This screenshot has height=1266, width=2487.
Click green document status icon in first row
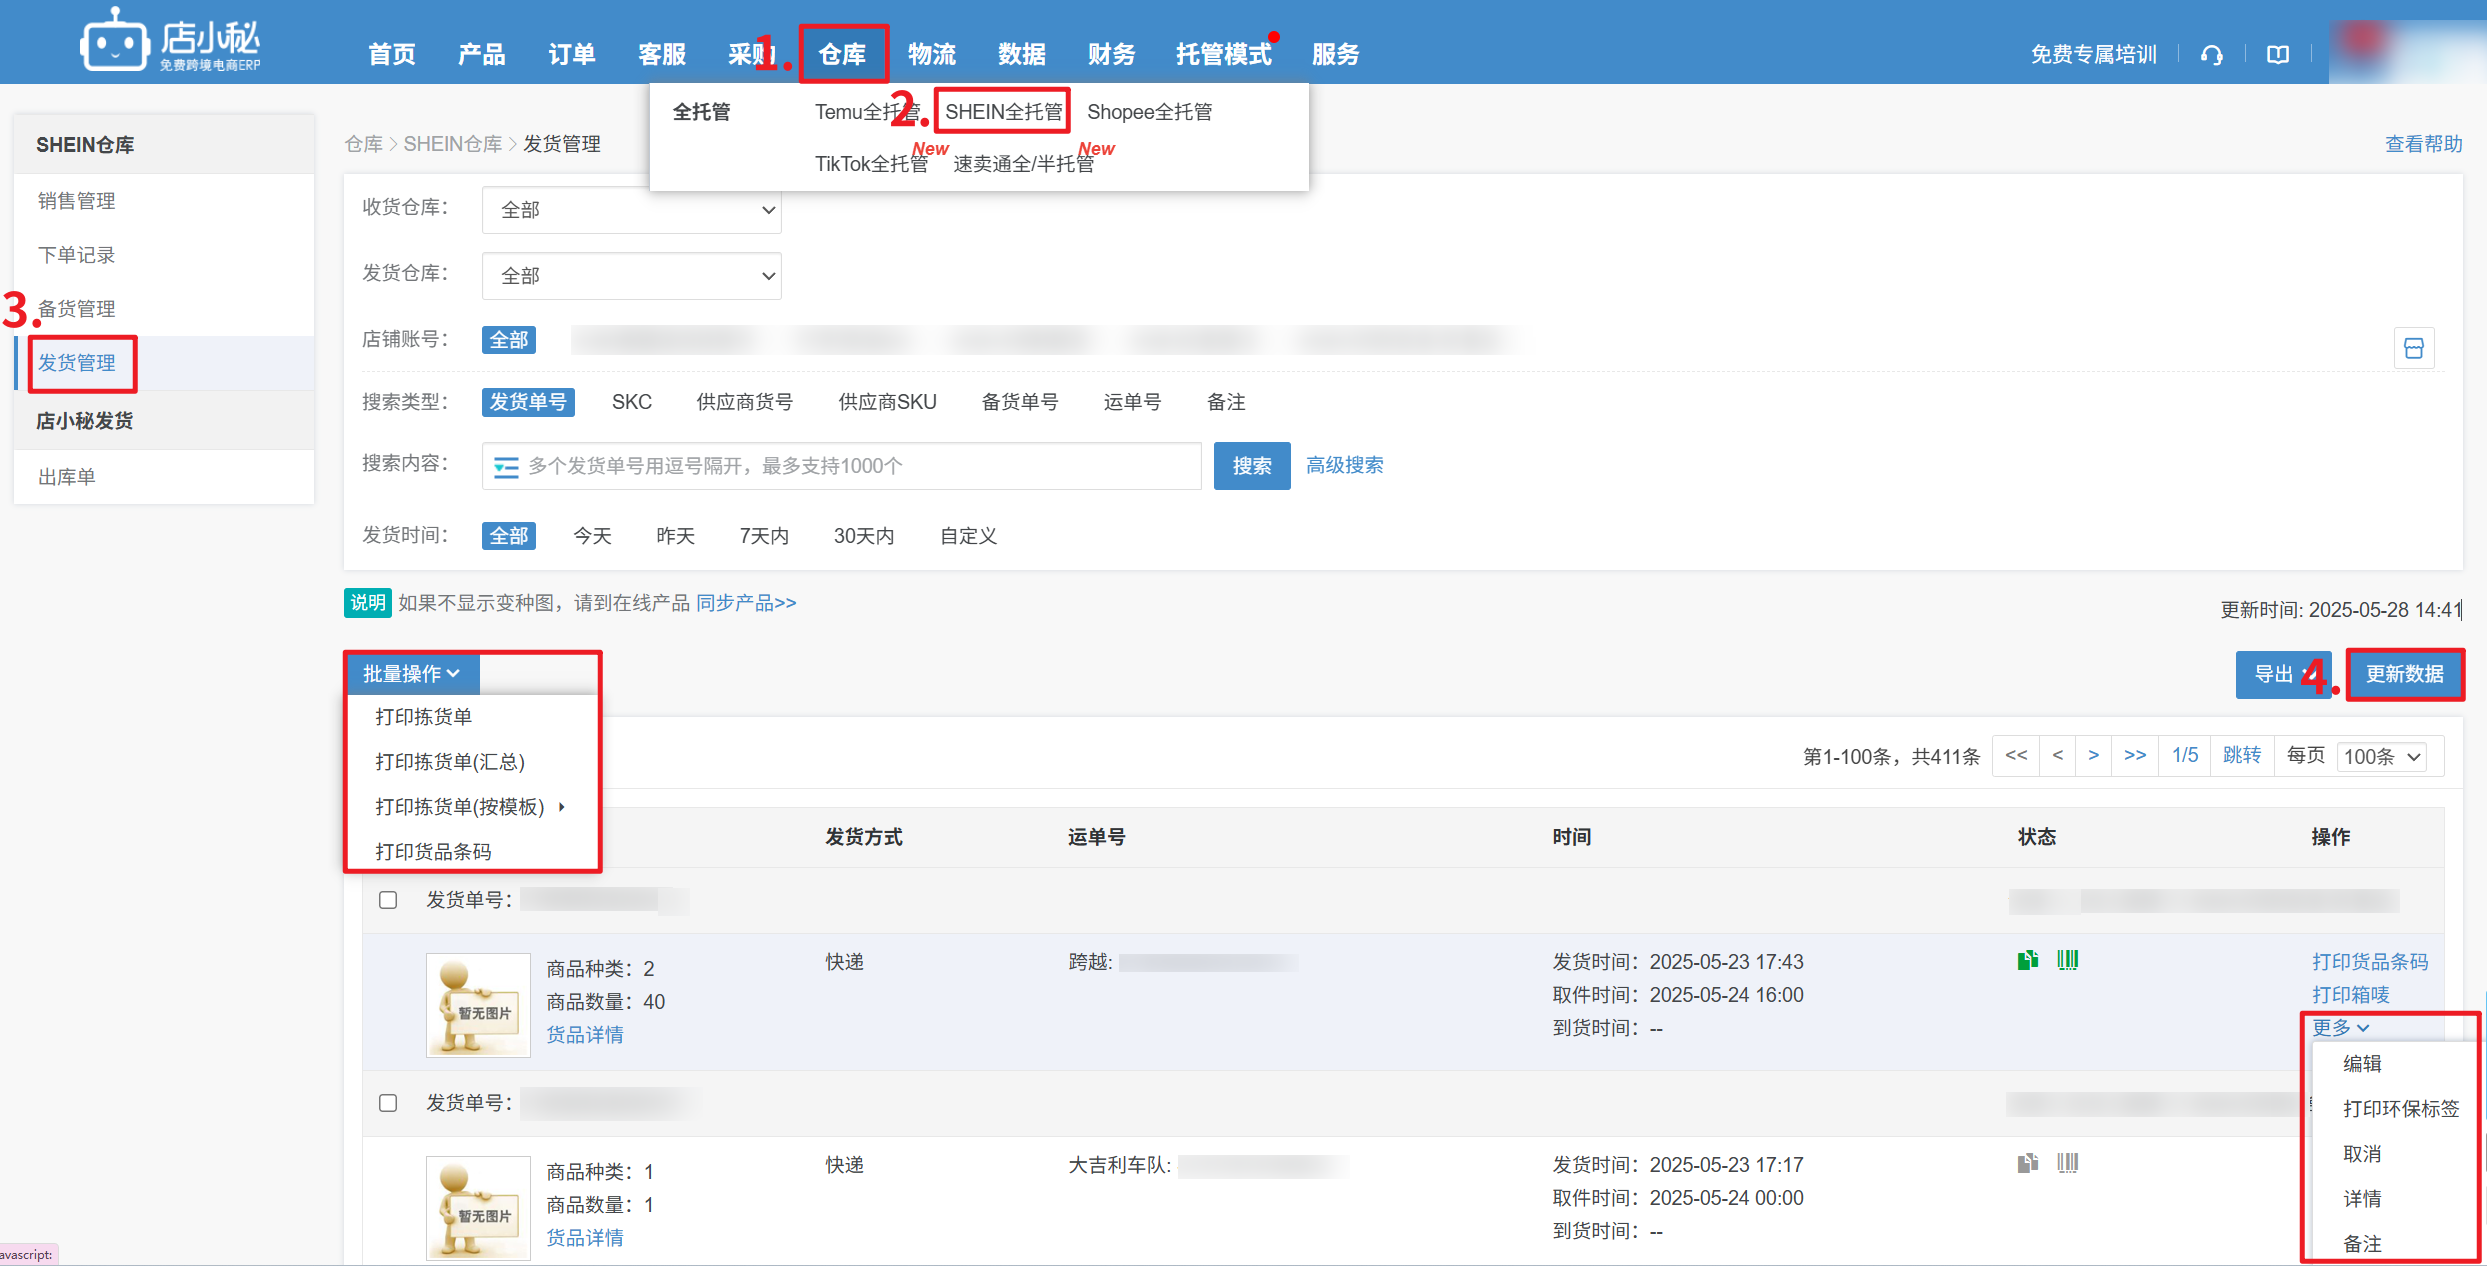pyautogui.click(x=2027, y=960)
